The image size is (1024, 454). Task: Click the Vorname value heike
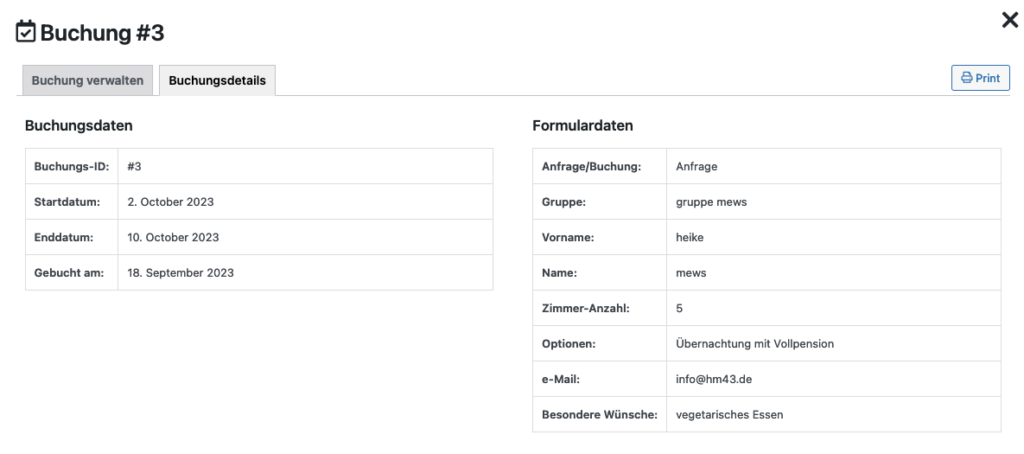[690, 237]
